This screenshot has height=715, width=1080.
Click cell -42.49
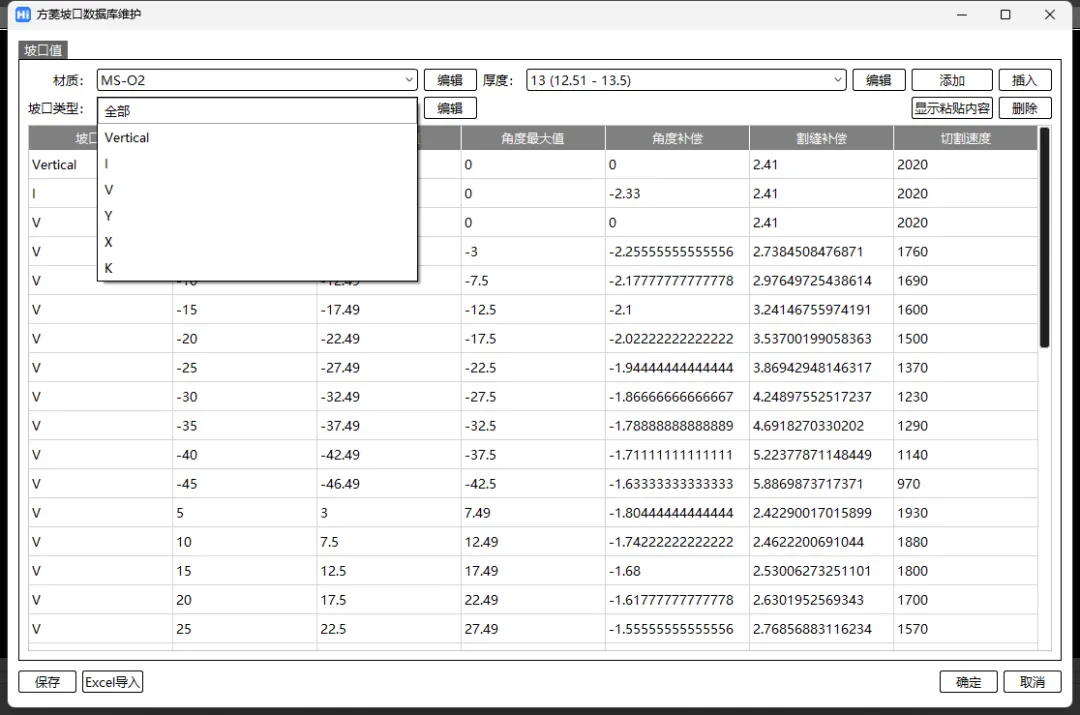(388, 455)
